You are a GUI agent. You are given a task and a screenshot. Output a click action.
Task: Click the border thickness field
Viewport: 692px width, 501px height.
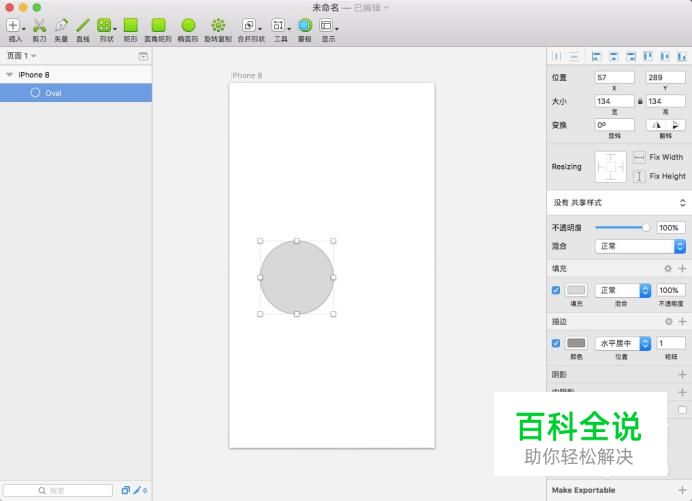click(x=671, y=343)
